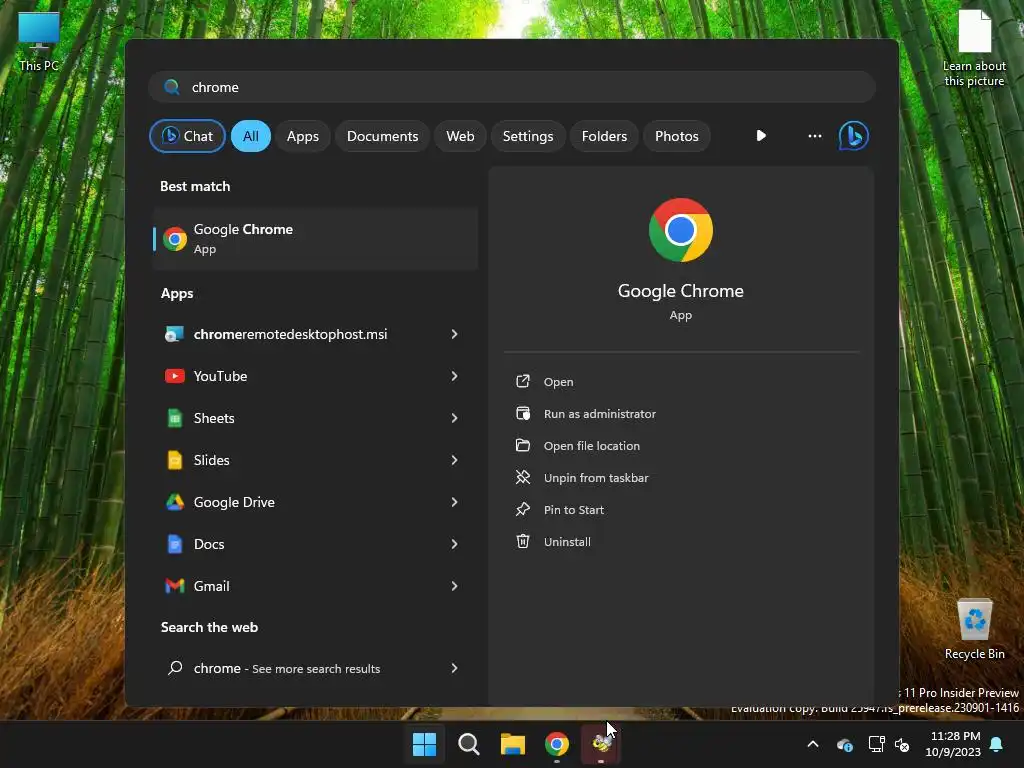Select the This PC desktop icon
Image resolution: width=1024 pixels, height=768 pixels.
(39, 42)
